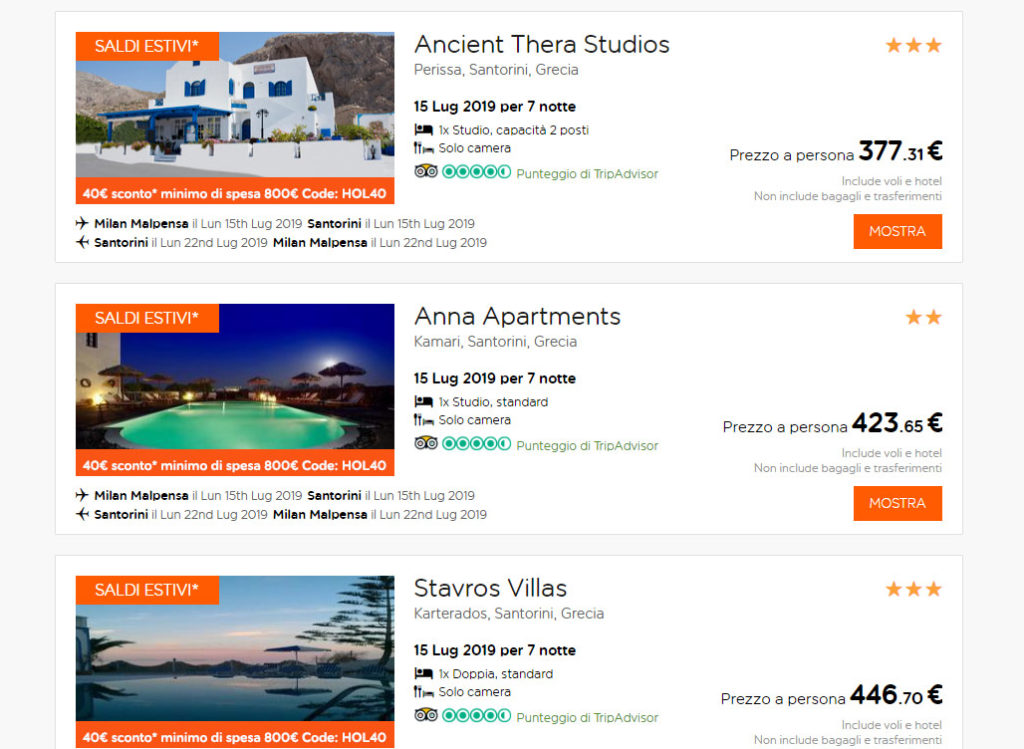
Task: Click the TripAdvisor owl icon for Anna Apartments
Action: [426, 444]
